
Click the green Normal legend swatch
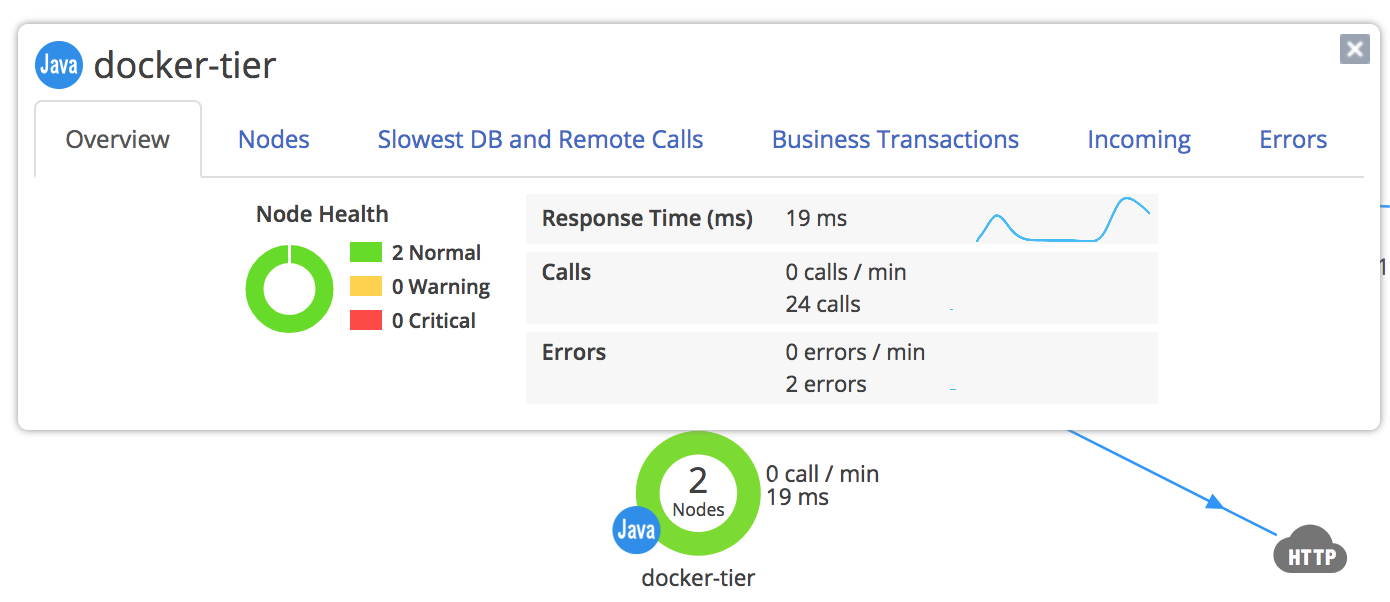366,253
